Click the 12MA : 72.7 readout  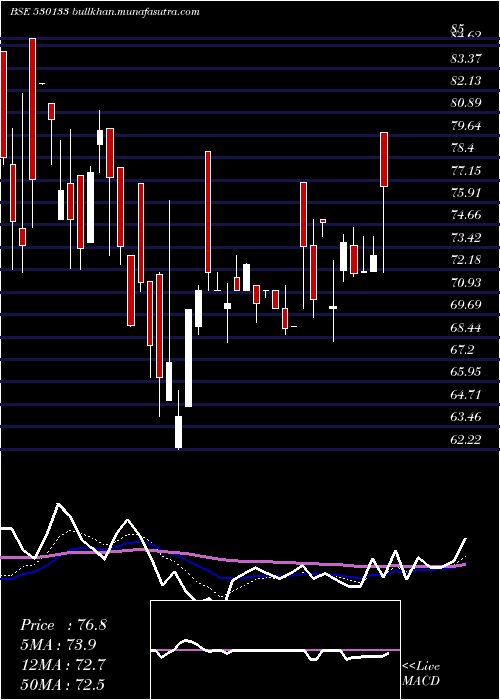click(x=63, y=665)
